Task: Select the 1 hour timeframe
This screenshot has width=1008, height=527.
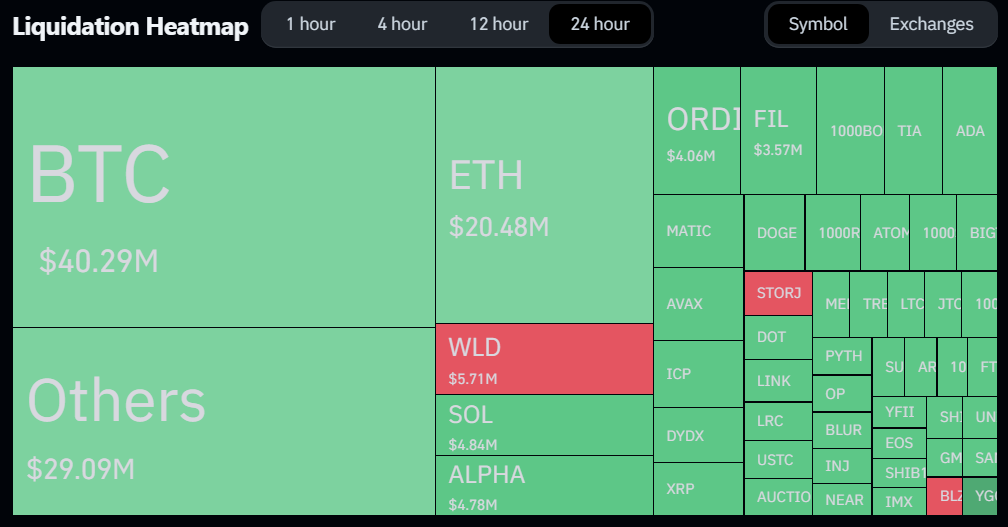Action: [311, 24]
